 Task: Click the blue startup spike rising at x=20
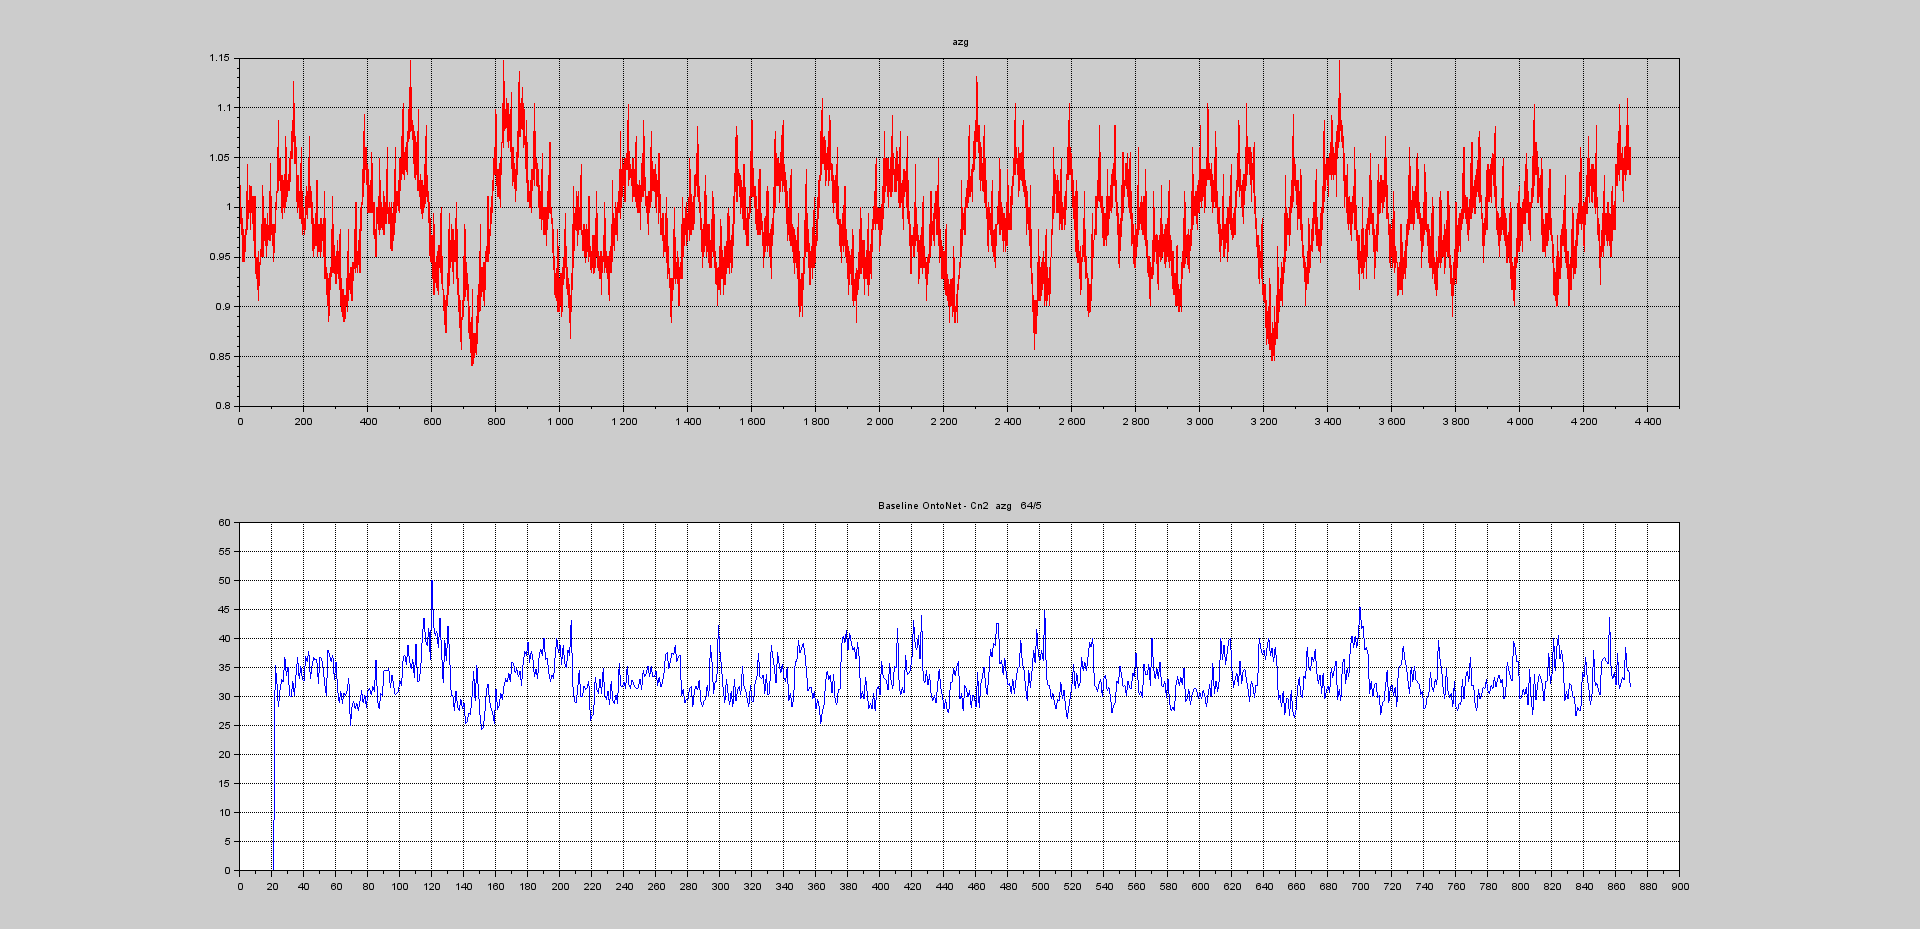tap(273, 780)
